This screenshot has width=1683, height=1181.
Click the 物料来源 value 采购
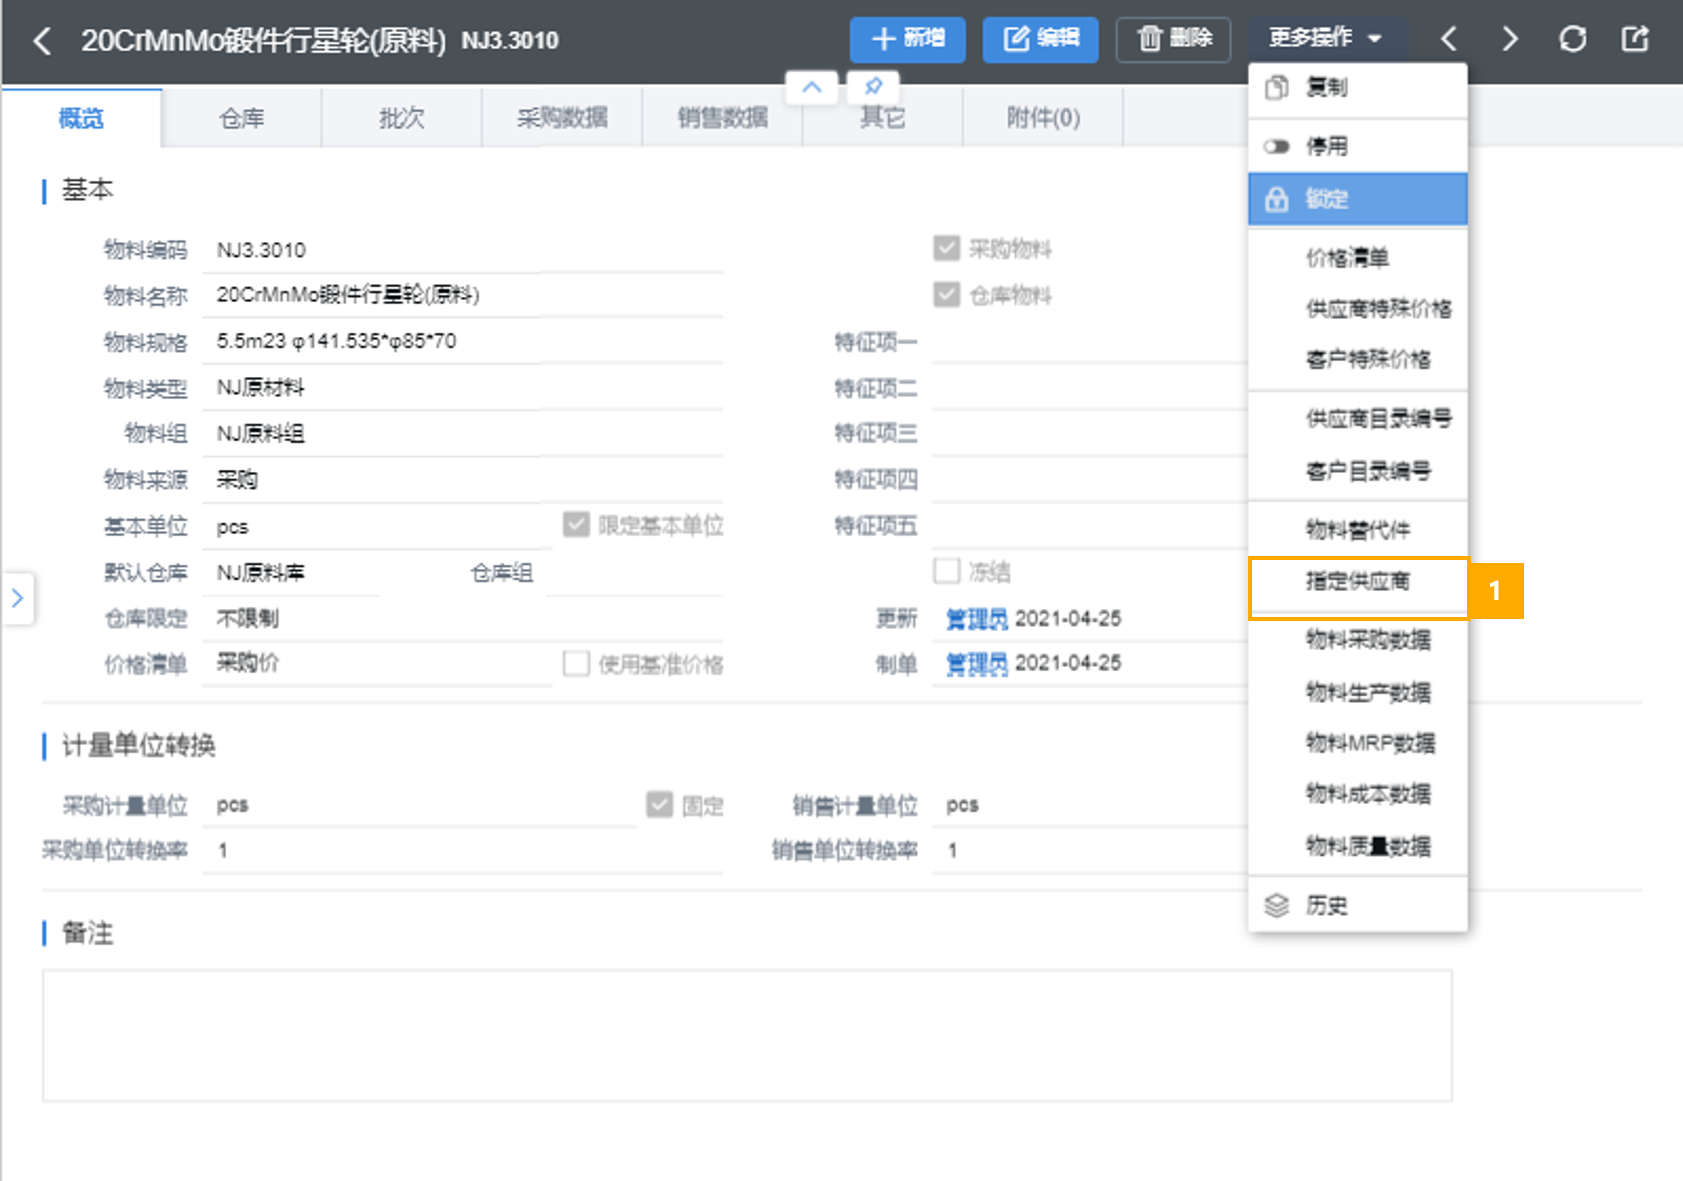point(237,479)
